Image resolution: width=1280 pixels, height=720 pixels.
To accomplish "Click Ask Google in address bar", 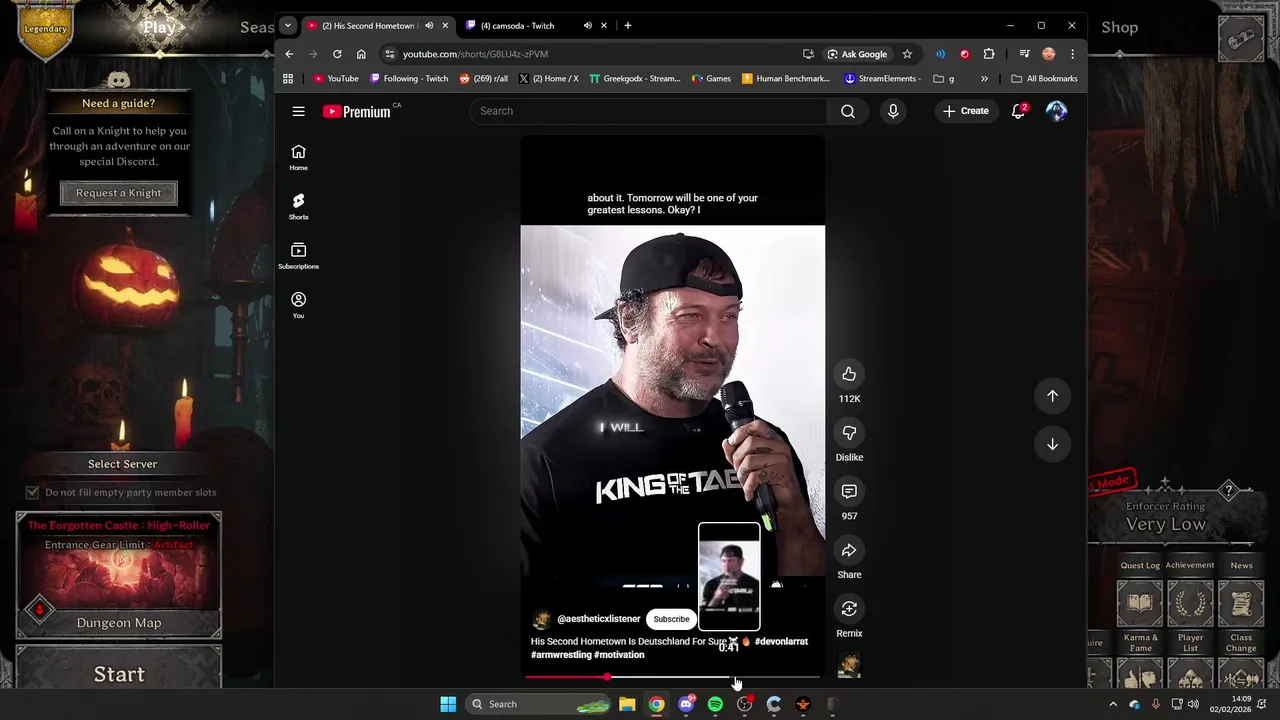I will [x=857, y=54].
